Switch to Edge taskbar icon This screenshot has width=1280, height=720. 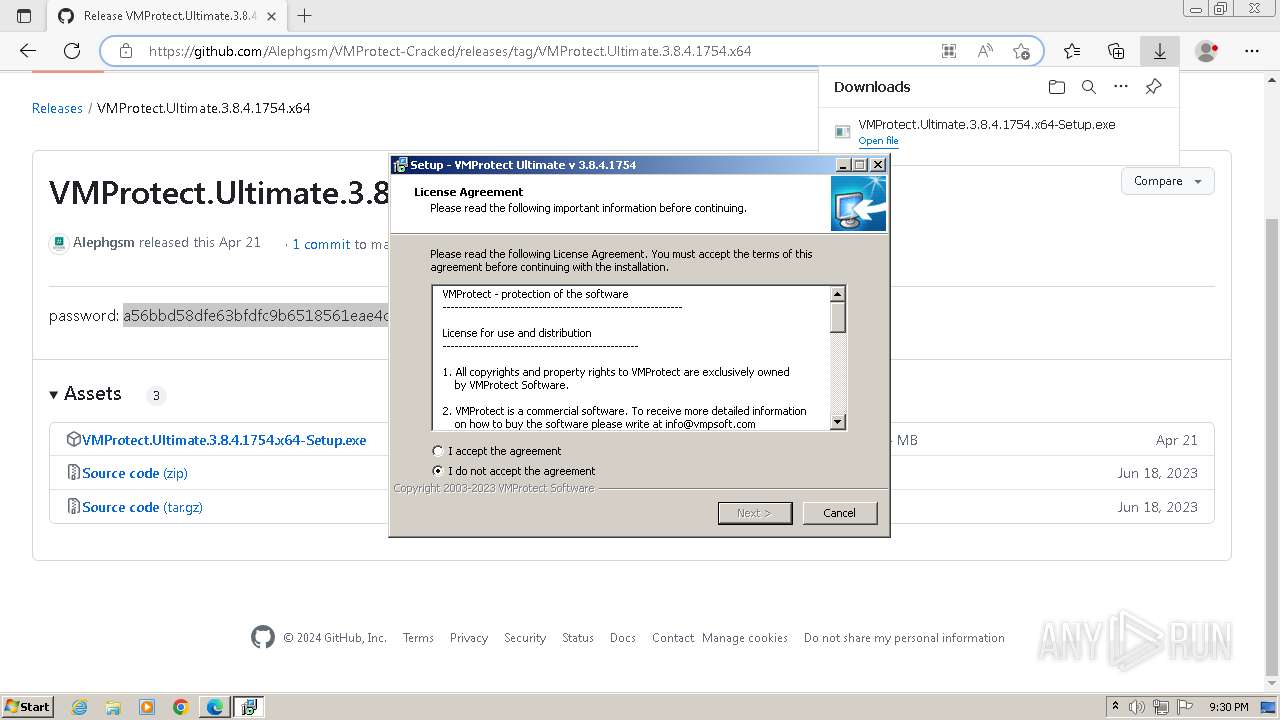(215, 707)
